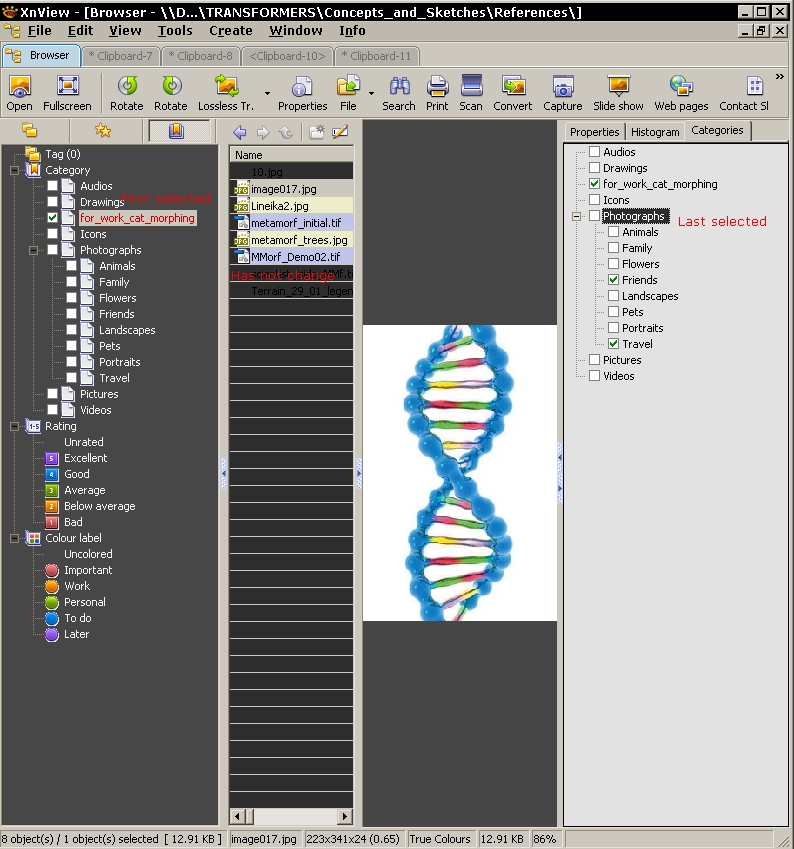Select file MMorf_Demo02.tif
This screenshot has height=849, width=794.
tap(291, 257)
